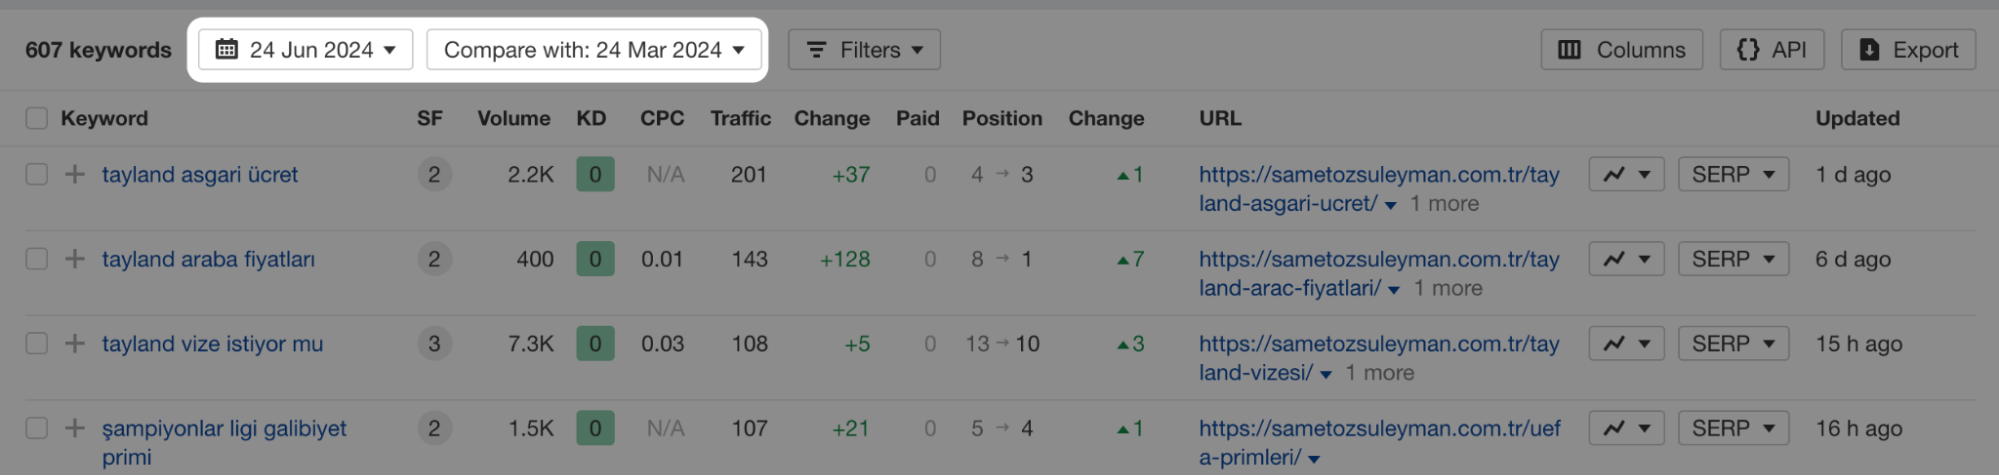
Task: Open position history chart for tayland asgari ücret
Action: 1626,174
